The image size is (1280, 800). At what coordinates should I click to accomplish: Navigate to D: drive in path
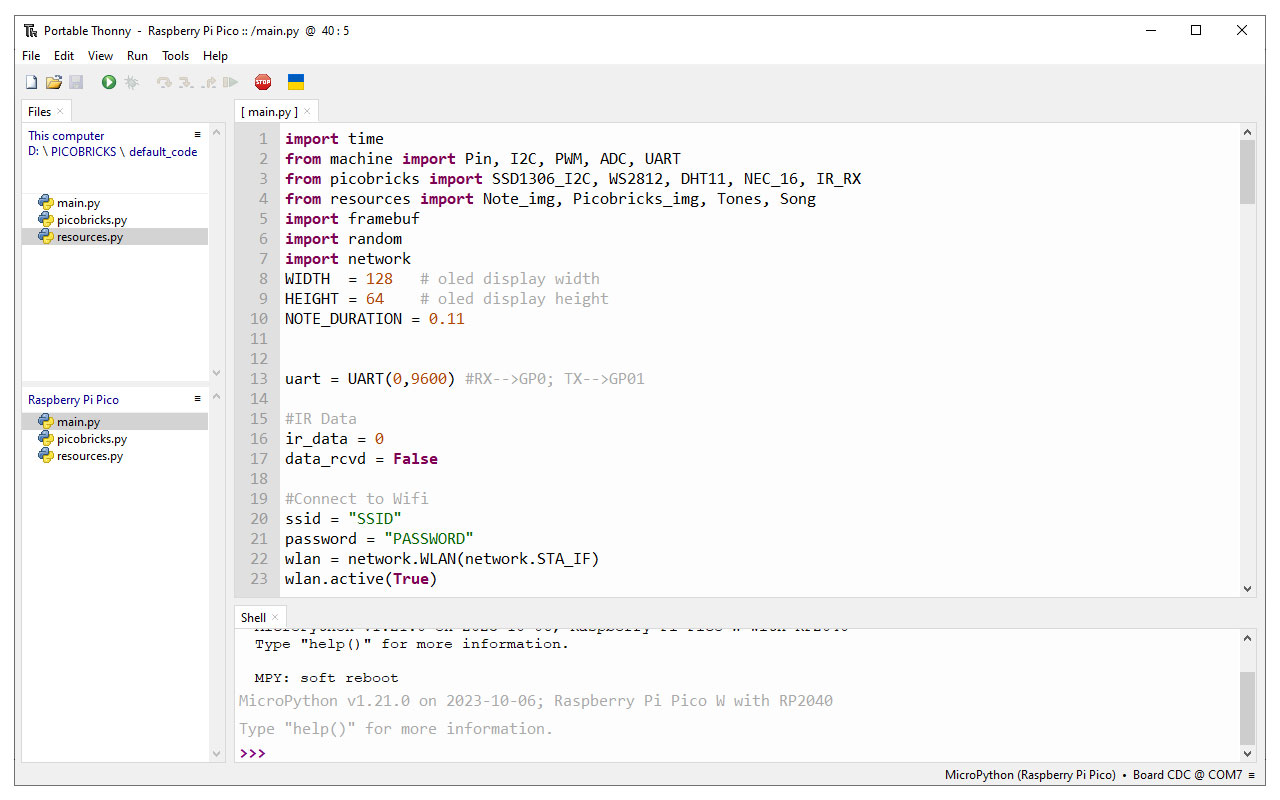click(x=36, y=152)
